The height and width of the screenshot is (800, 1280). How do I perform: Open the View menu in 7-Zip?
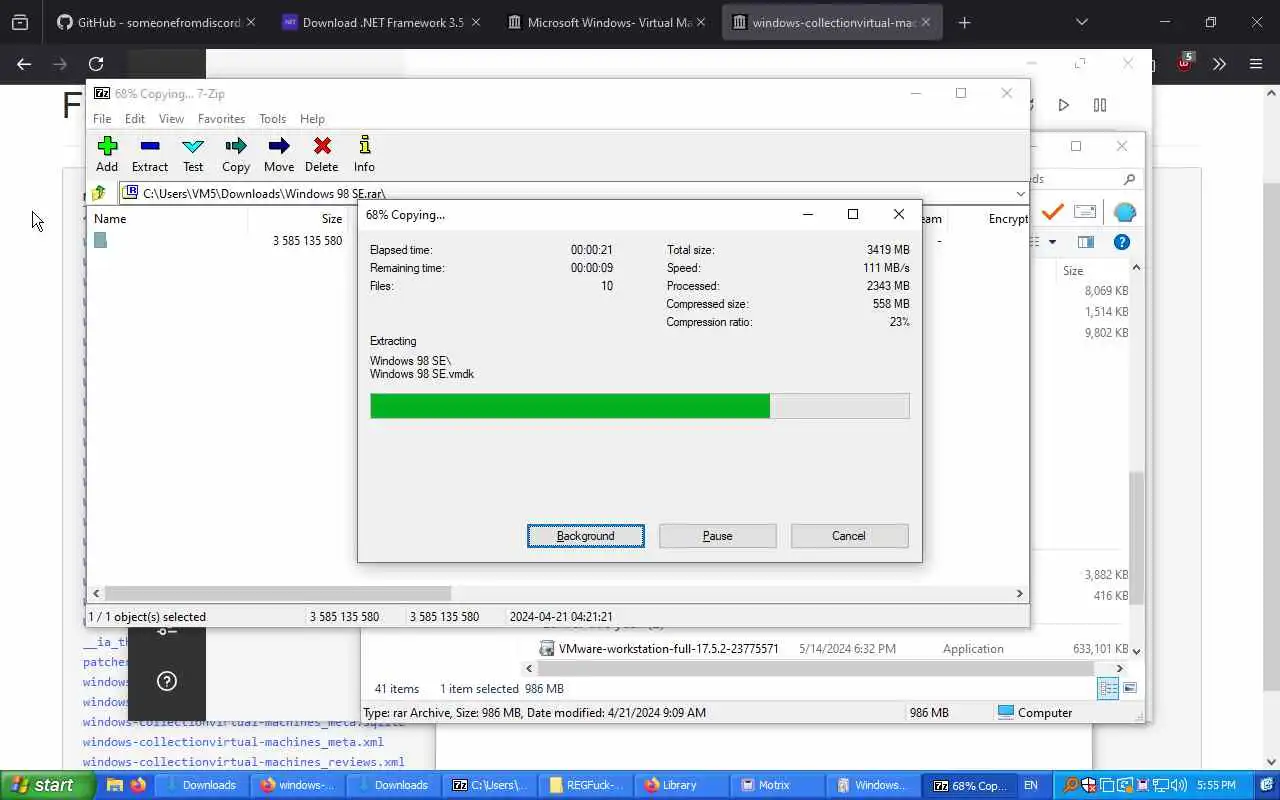point(171,118)
